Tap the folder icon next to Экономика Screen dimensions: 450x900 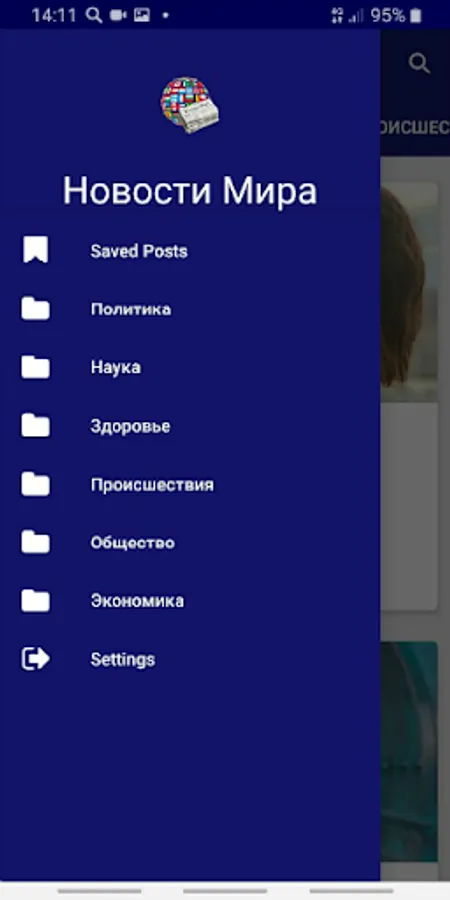(x=36, y=601)
